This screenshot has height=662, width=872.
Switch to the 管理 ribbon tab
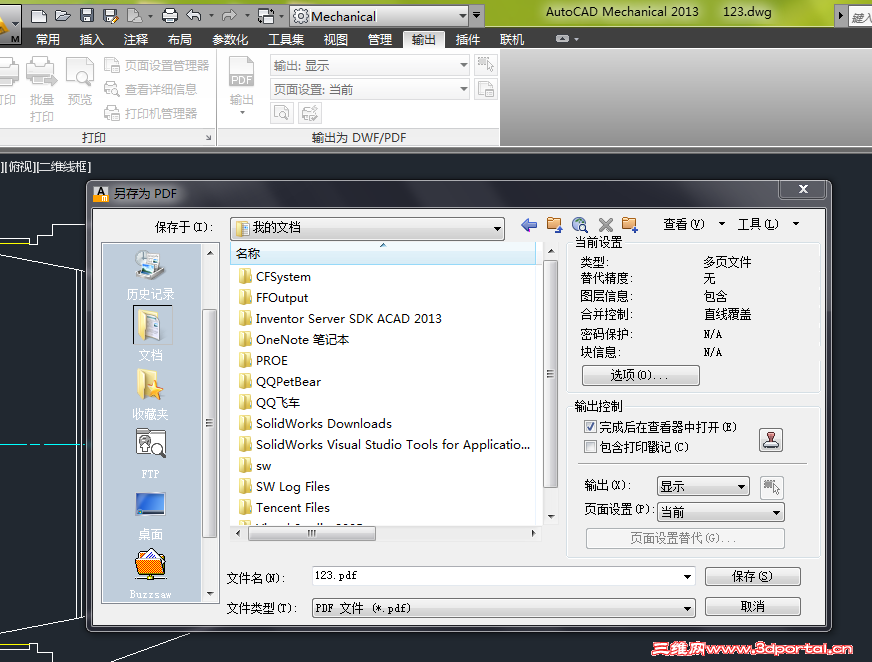pyautogui.click(x=380, y=39)
